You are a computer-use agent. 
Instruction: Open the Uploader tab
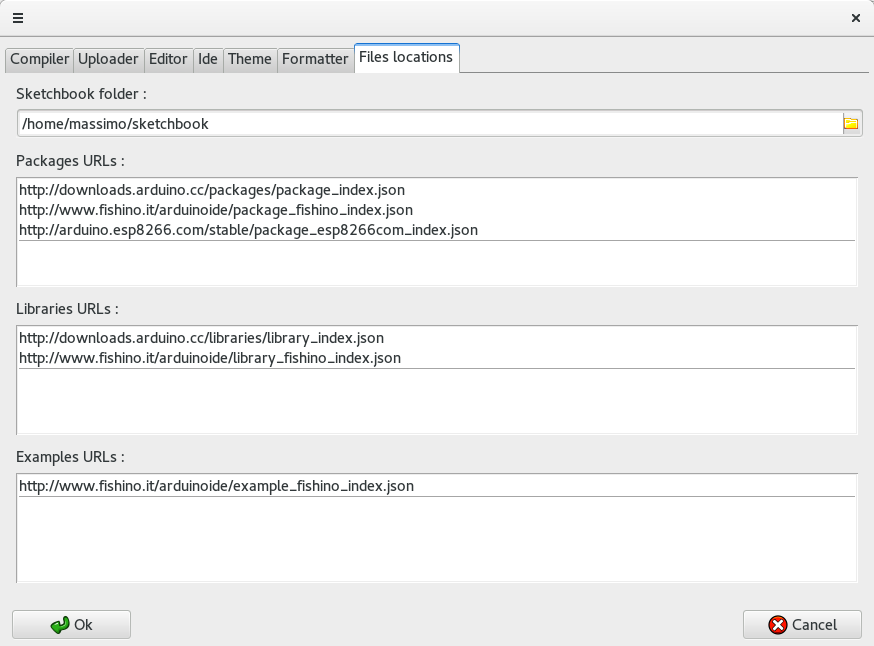click(108, 59)
